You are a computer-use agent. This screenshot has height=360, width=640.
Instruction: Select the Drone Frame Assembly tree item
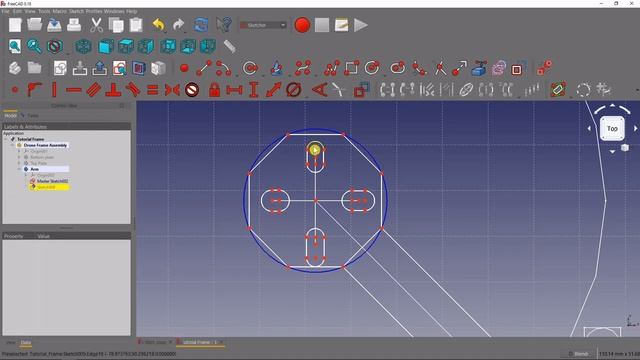(x=45, y=145)
